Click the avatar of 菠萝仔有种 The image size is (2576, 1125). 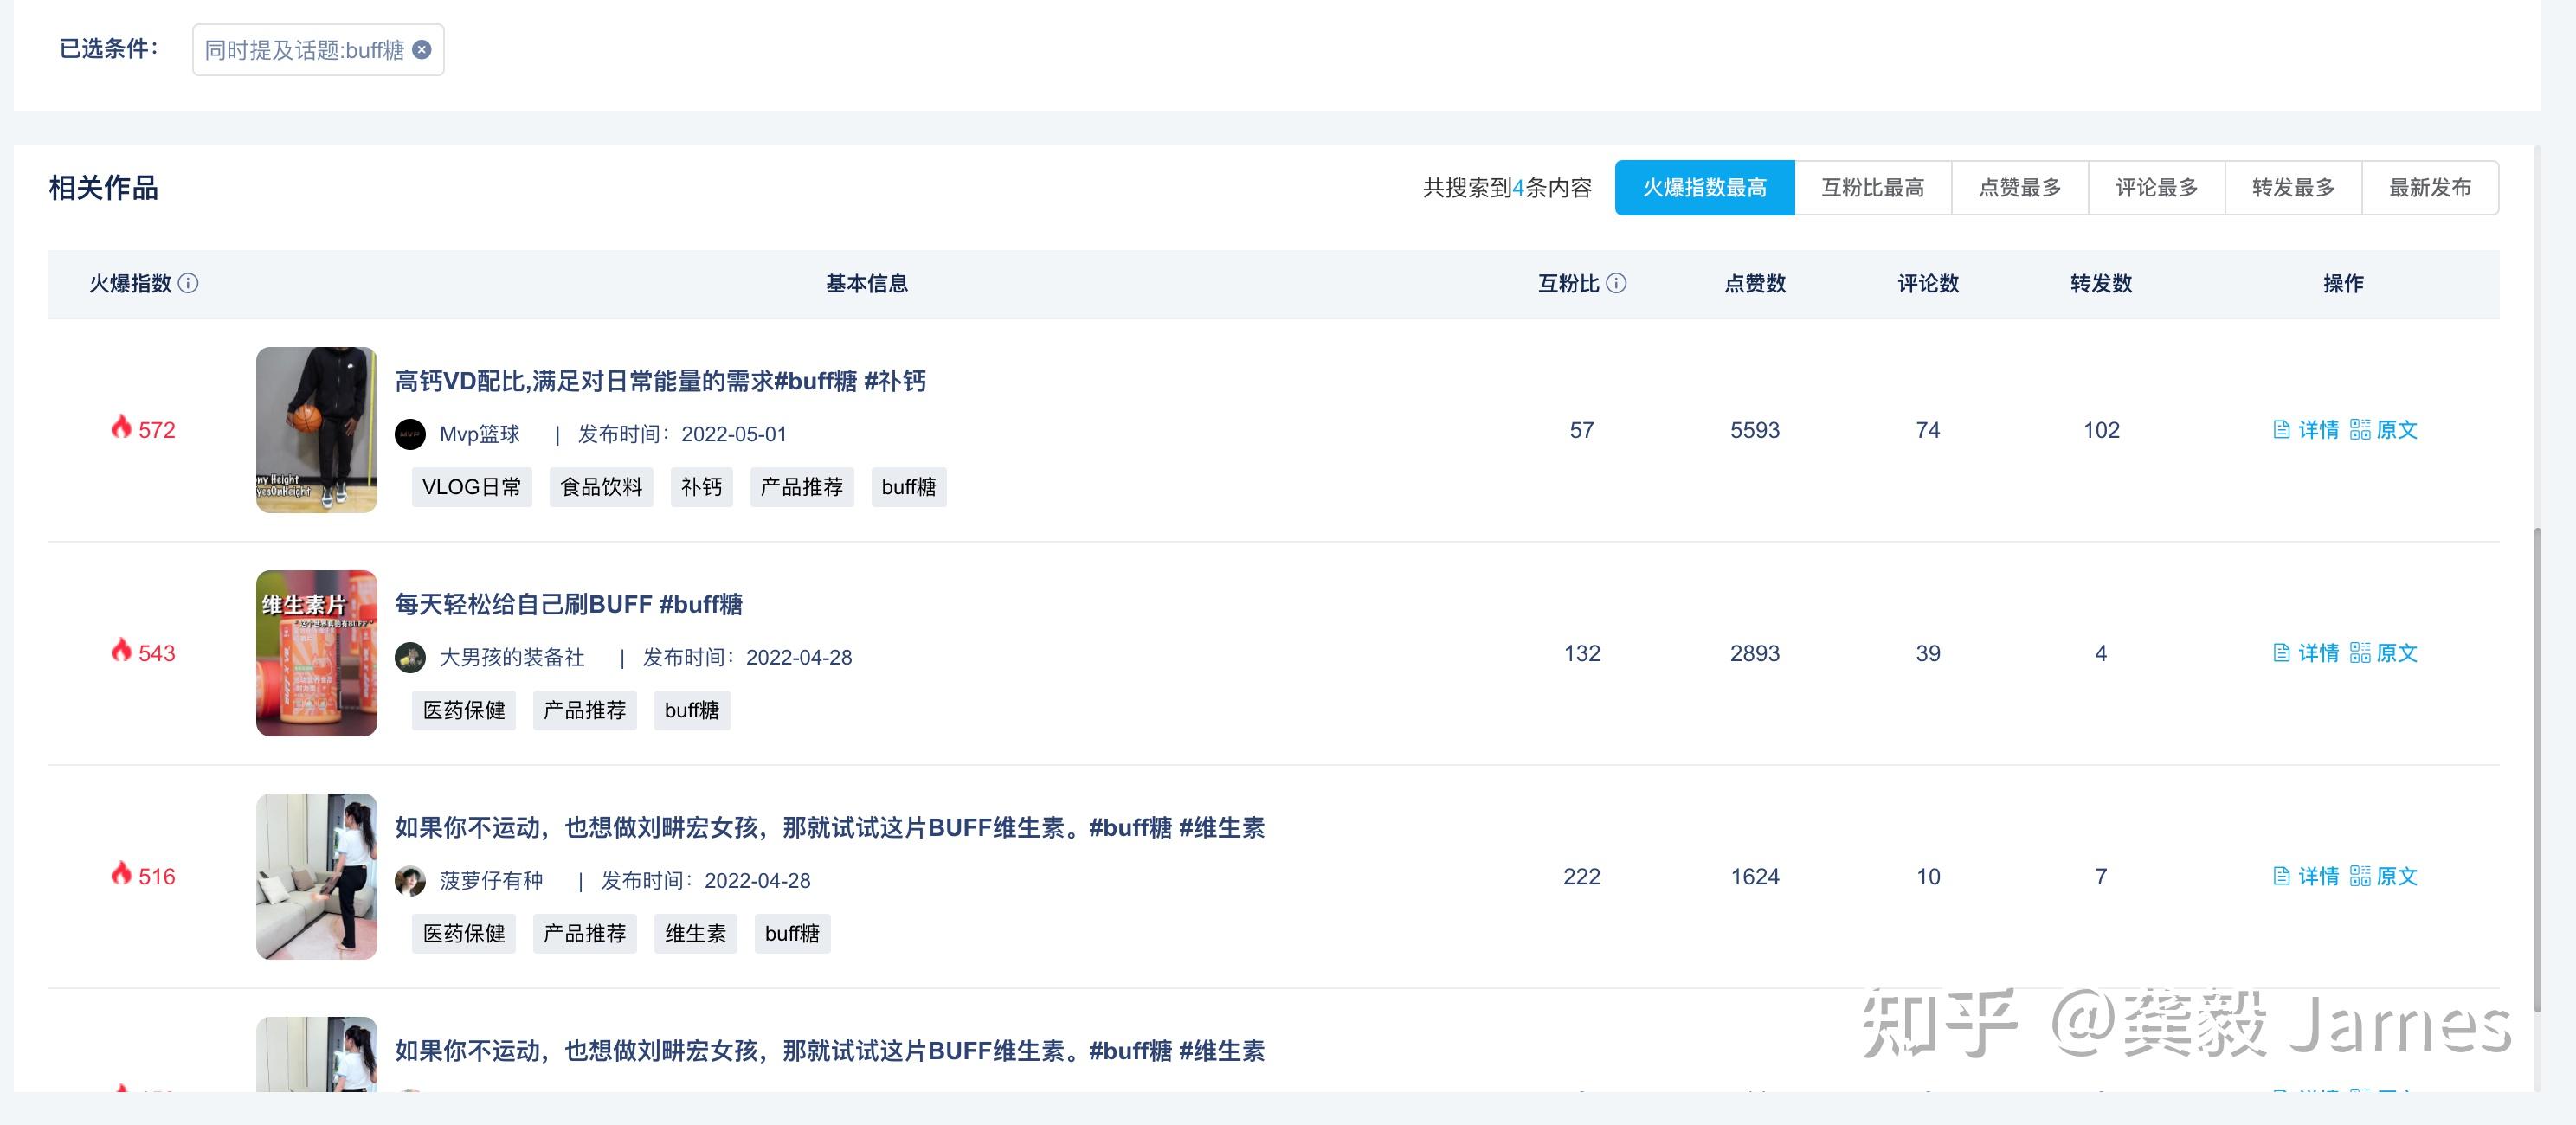[x=410, y=881]
